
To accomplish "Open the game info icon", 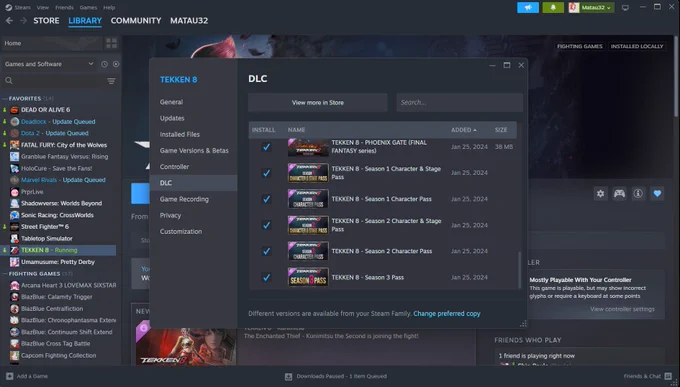I will (x=638, y=194).
